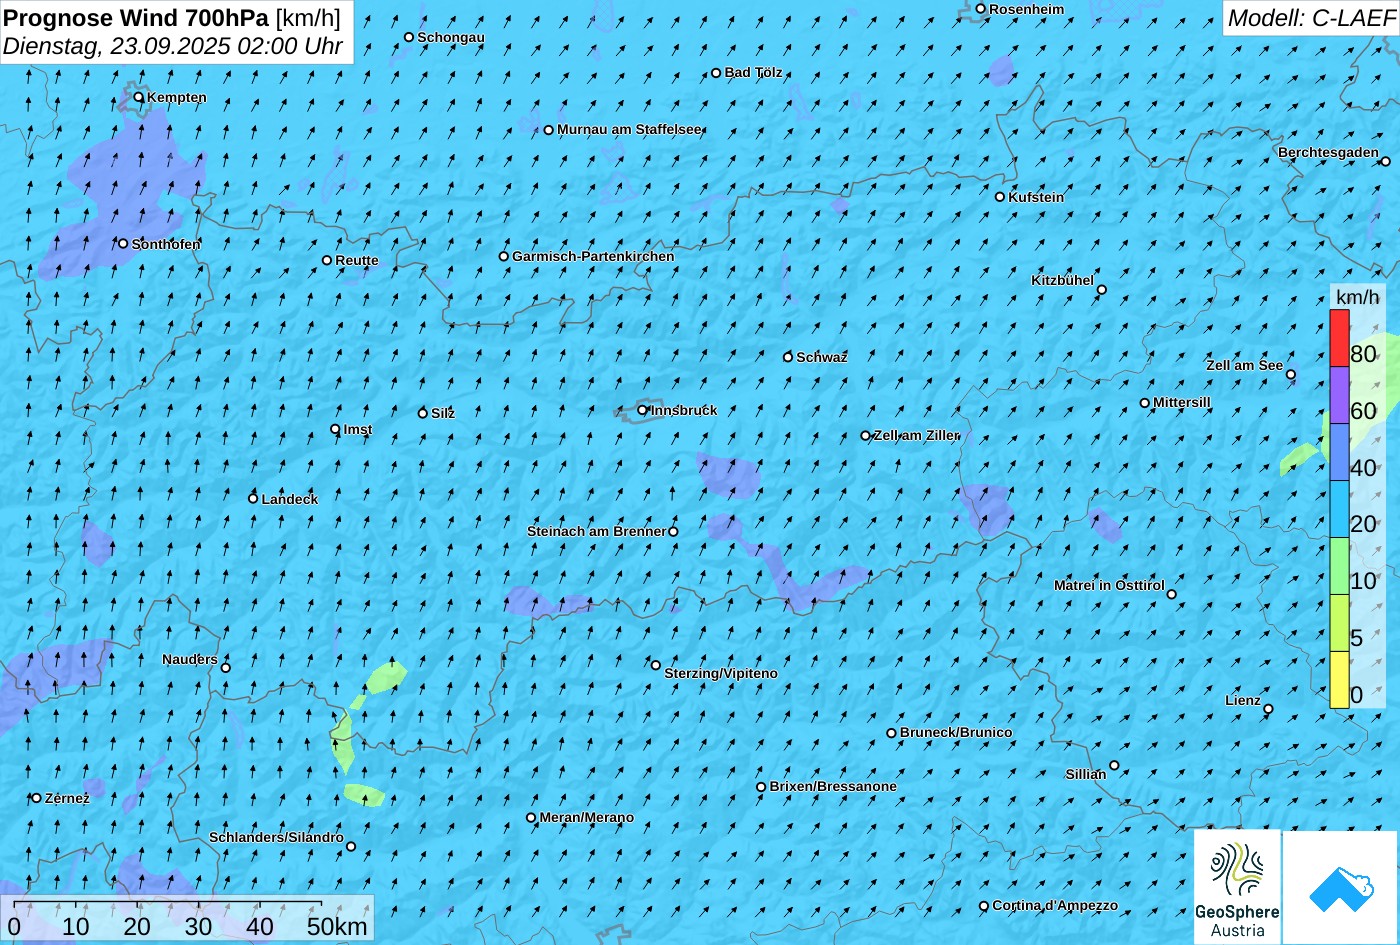Click the 'Reutte' town label

point(357,260)
